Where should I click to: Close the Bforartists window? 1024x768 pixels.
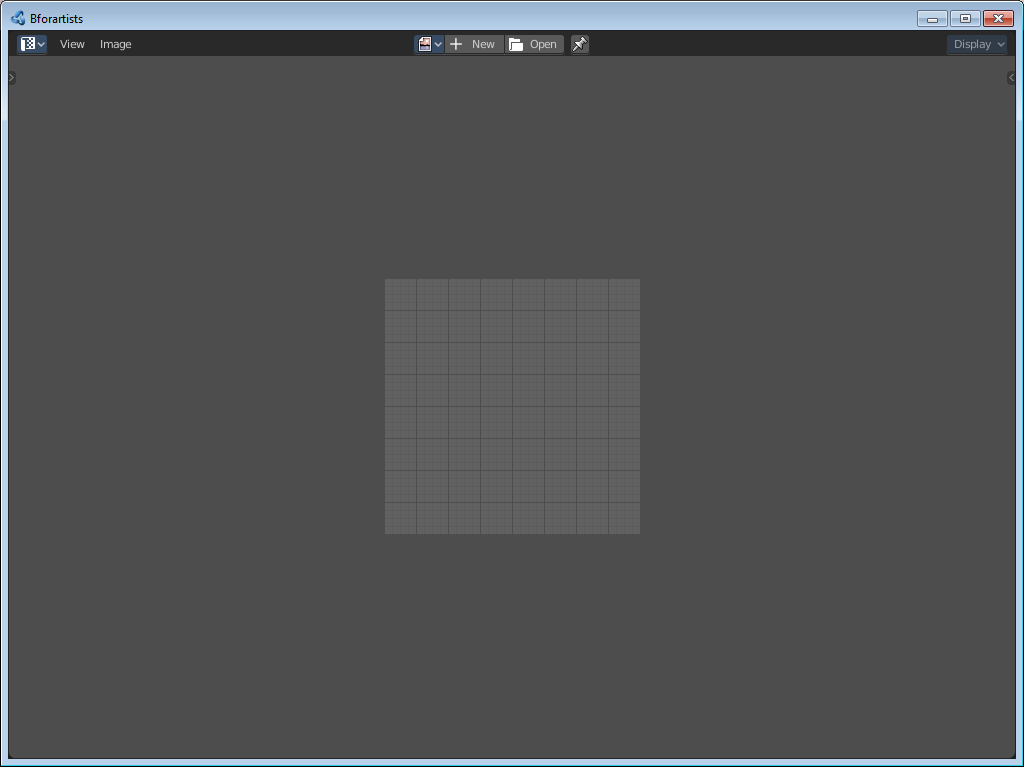tap(999, 19)
